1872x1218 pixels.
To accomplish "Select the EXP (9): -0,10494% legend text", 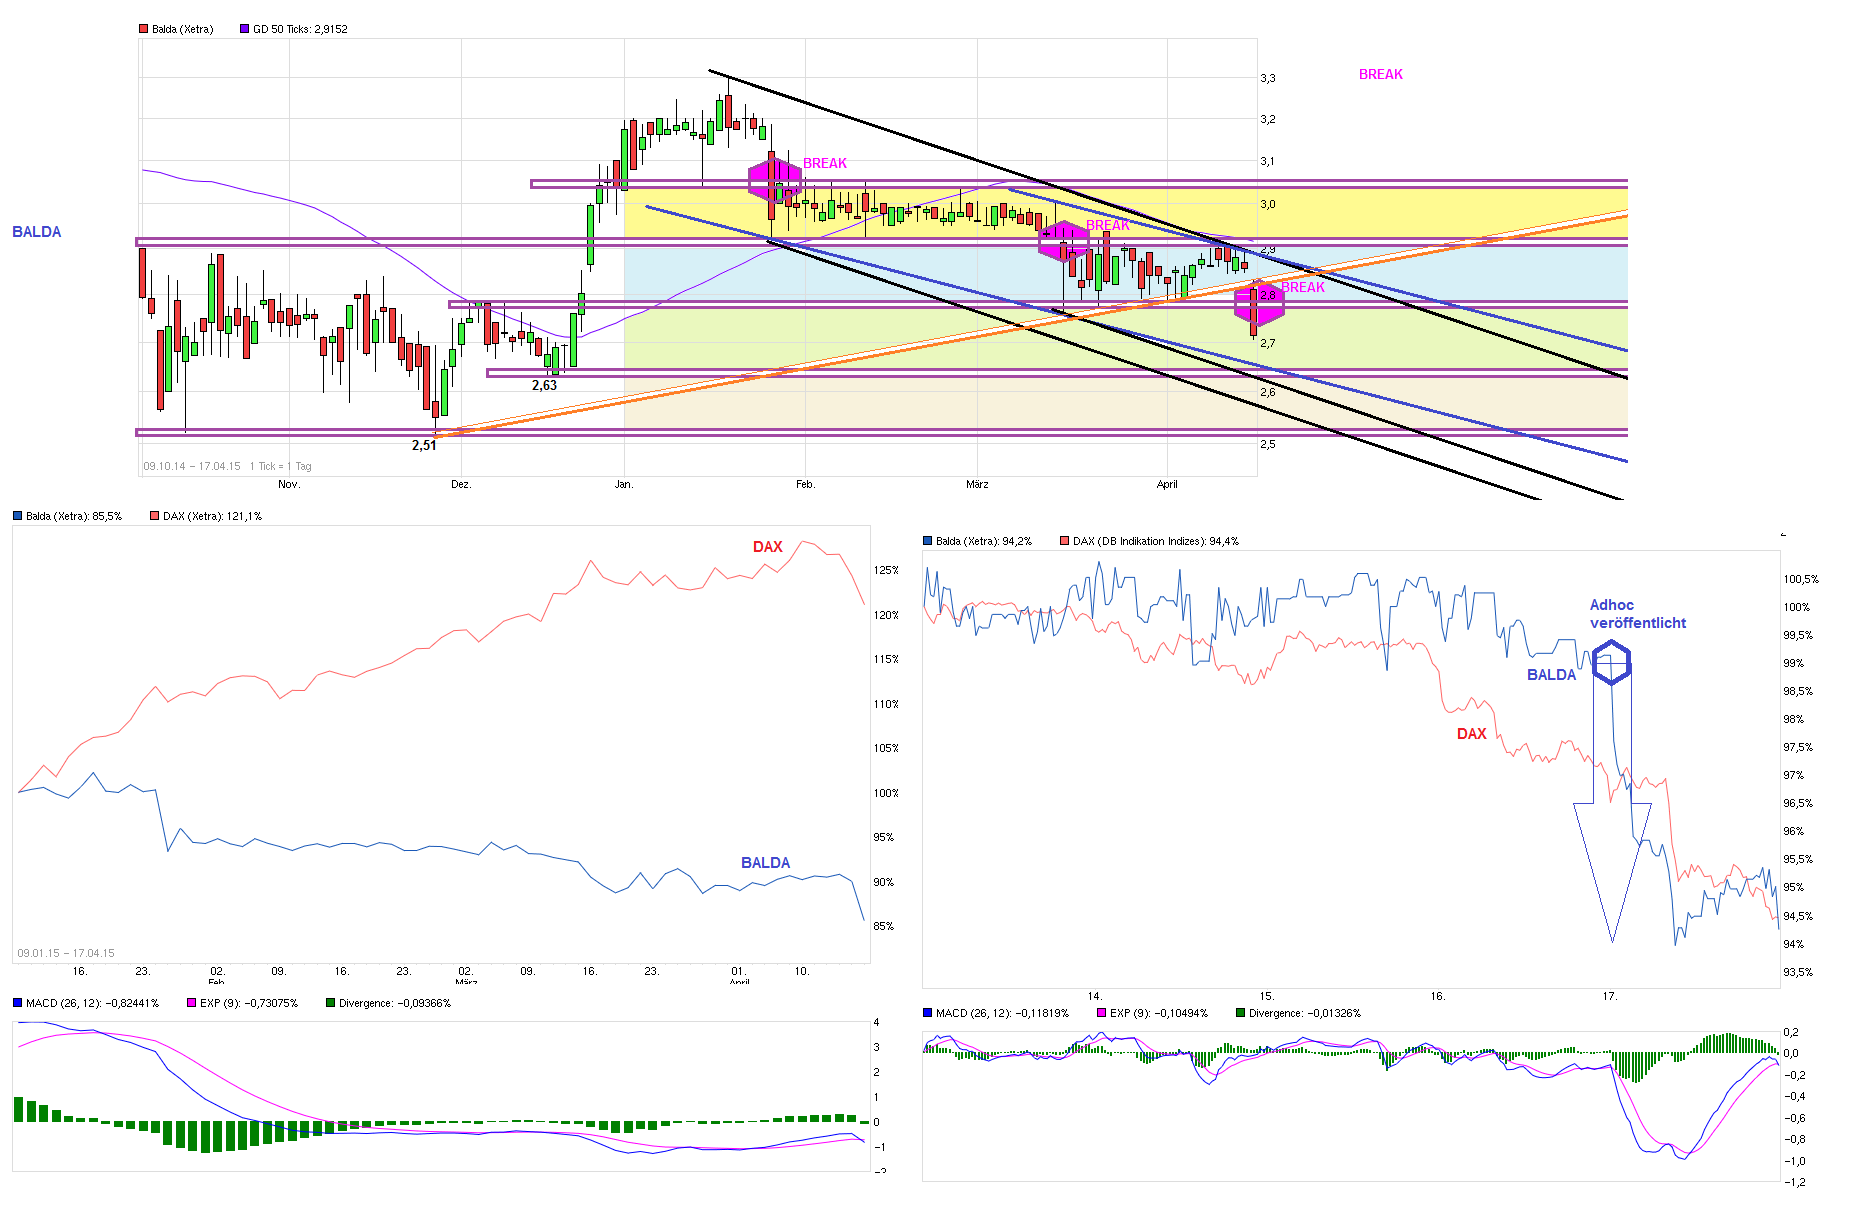I will pyautogui.click(x=1159, y=1013).
